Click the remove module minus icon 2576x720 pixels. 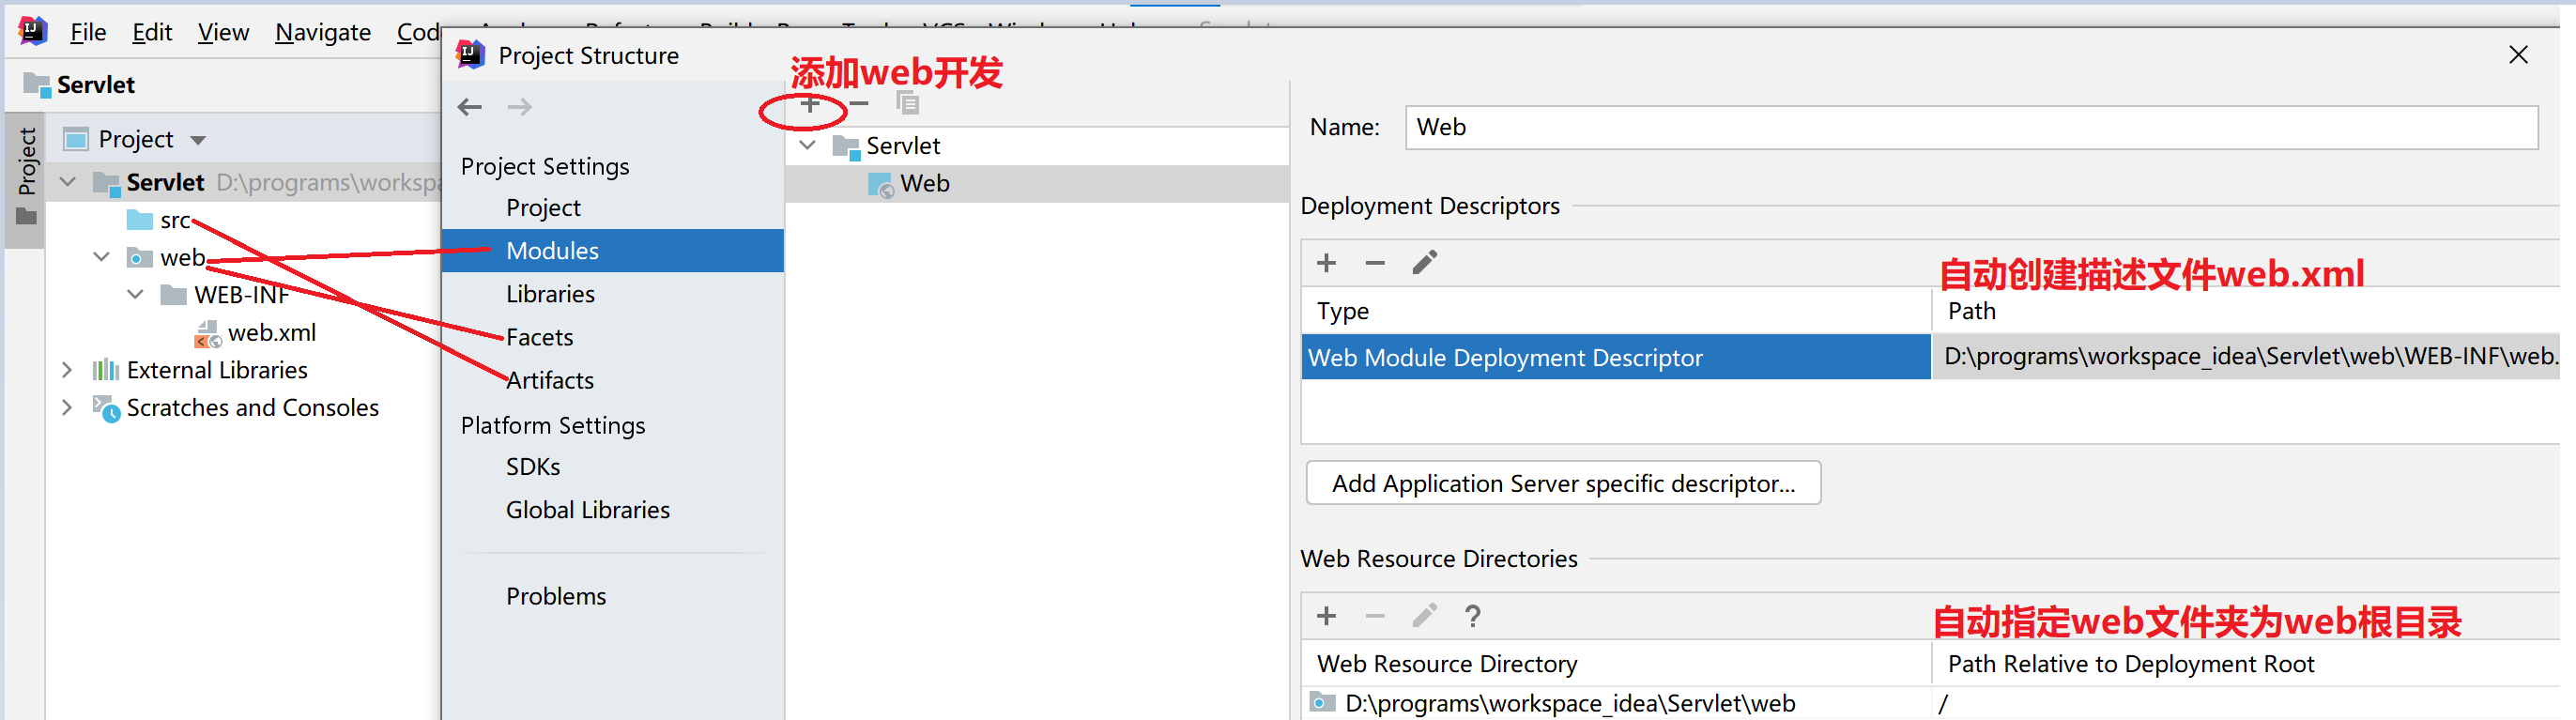click(x=859, y=104)
